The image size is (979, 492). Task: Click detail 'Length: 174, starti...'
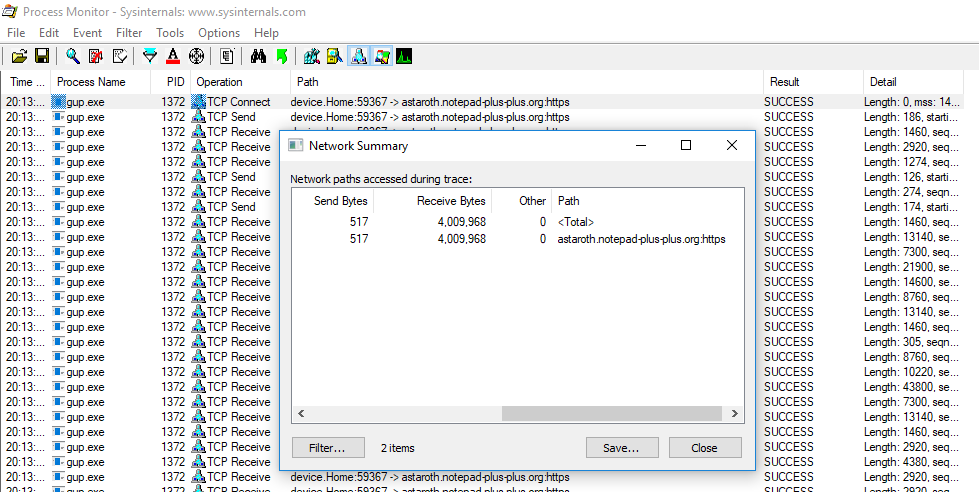(x=911, y=207)
